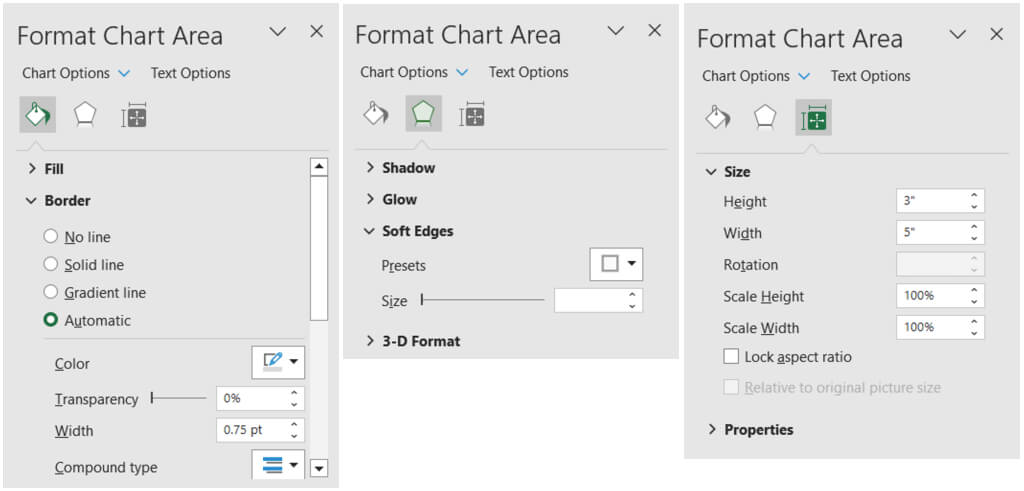The width and height of the screenshot is (1024, 491).
Task: Open the Effects icon in the Border settings pane
Action: [x=85, y=116]
